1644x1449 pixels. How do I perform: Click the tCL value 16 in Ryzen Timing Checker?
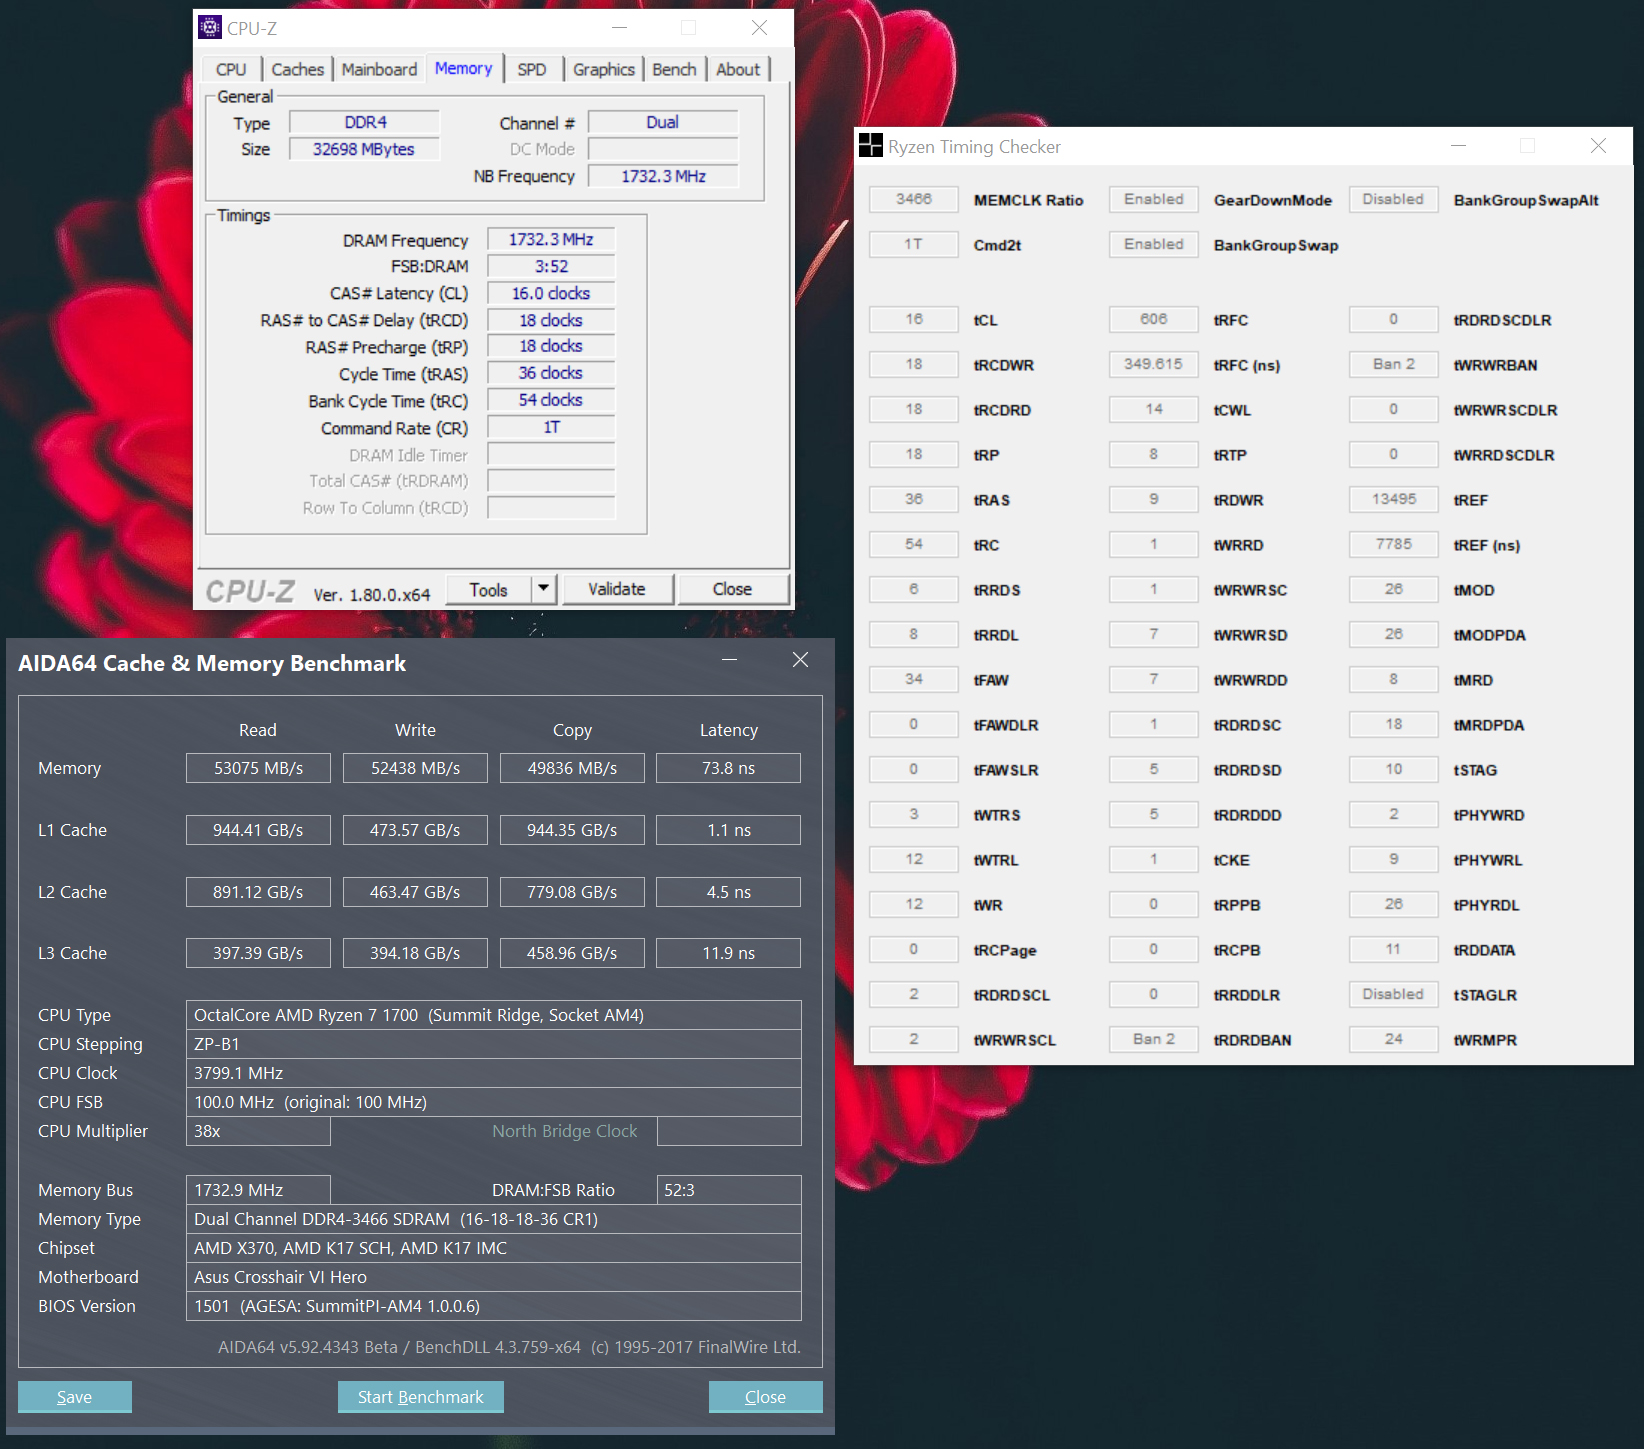pyautogui.click(x=914, y=319)
